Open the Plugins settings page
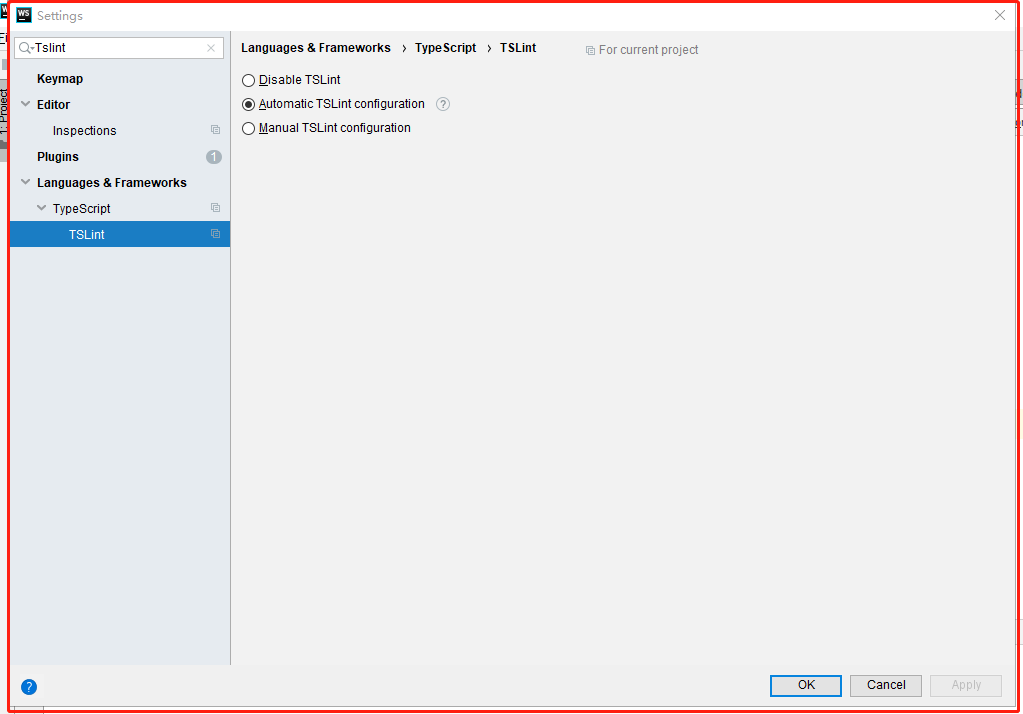The height and width of the screenshot is (714, 1023). pyautogui.click(x=58, y=157)
